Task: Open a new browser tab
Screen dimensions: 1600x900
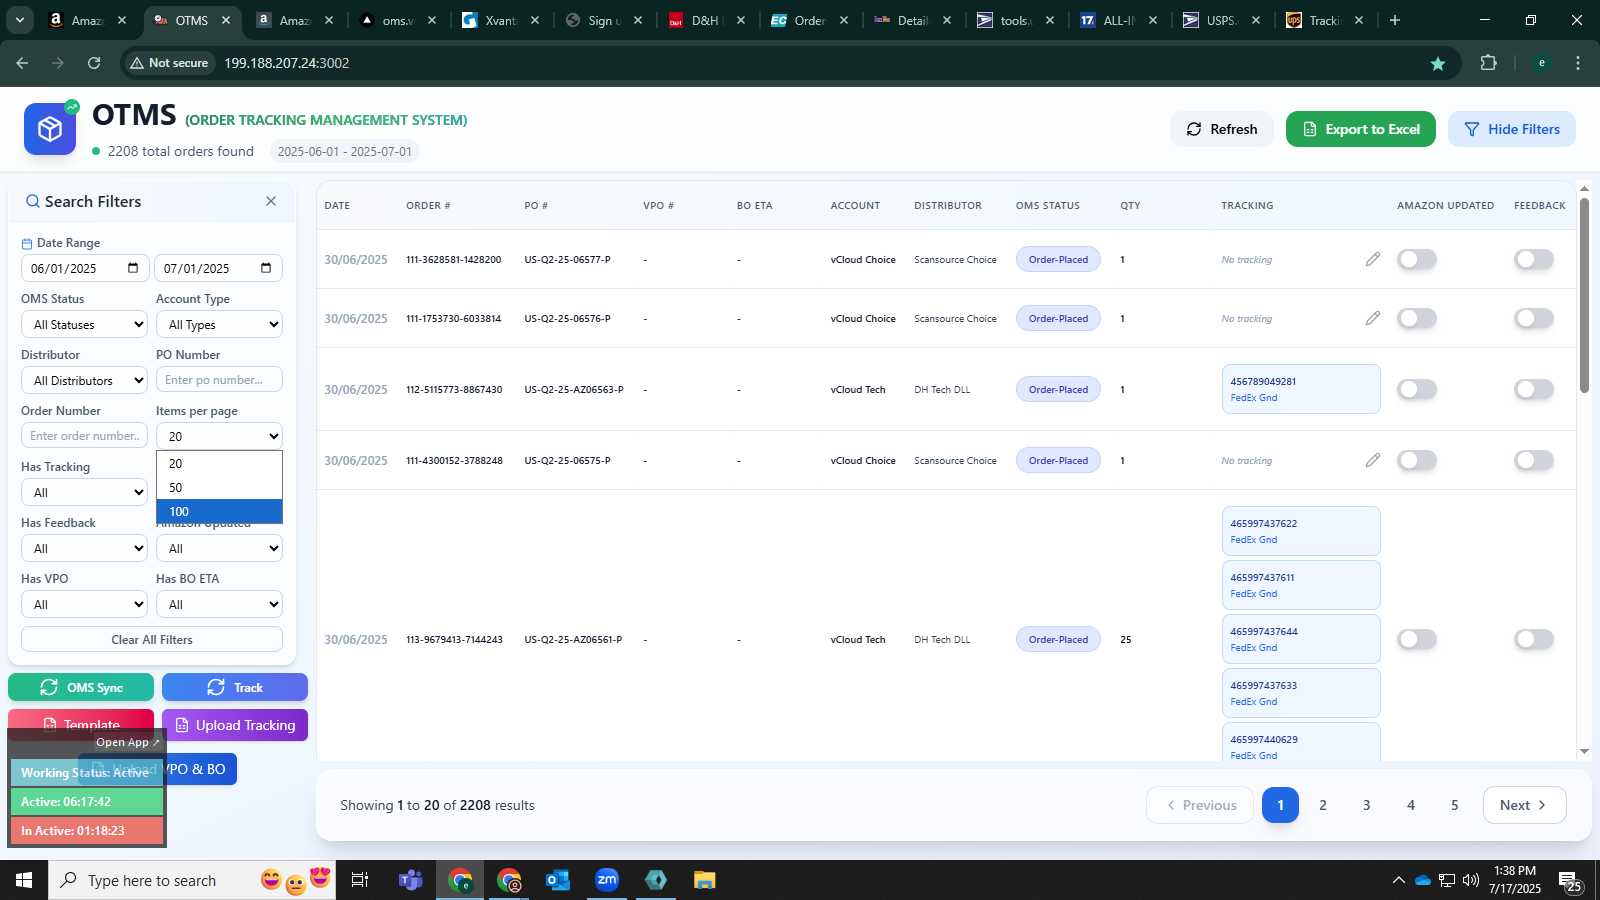Action: coord(1395,20)
